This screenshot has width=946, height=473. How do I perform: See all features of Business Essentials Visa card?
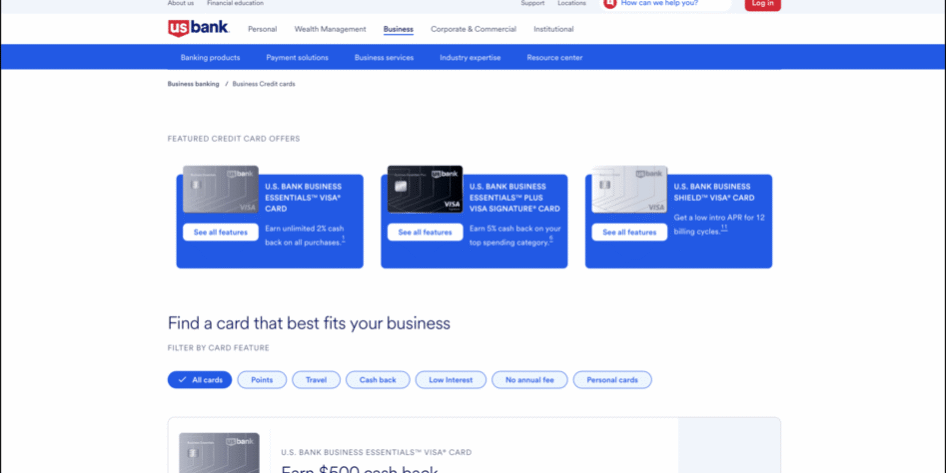[221, 232]
